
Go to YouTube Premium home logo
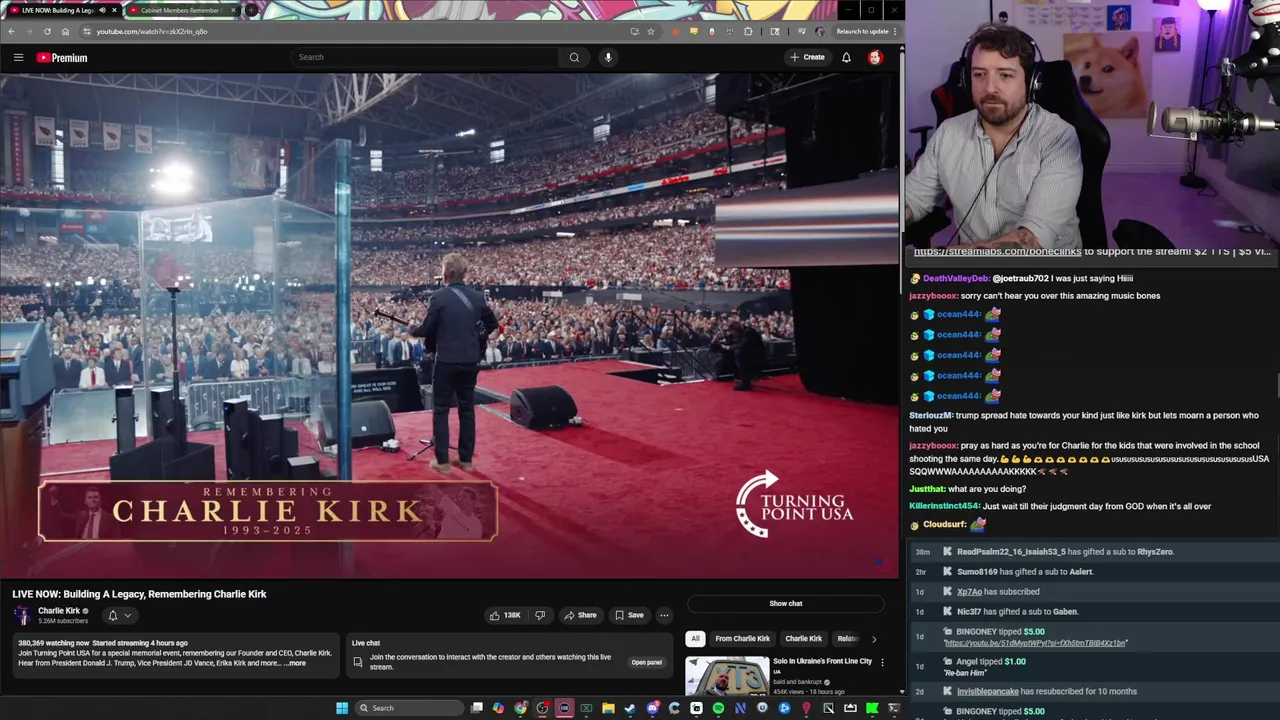click(x=62, y=57)
